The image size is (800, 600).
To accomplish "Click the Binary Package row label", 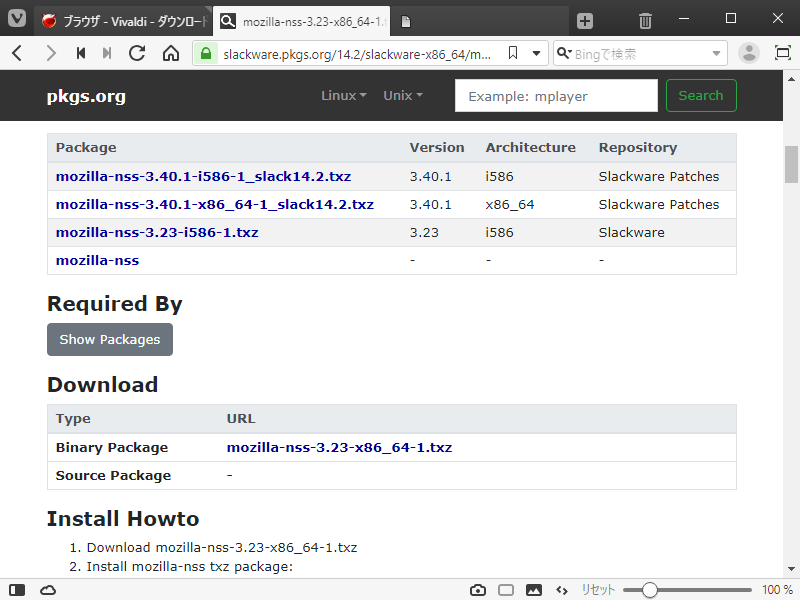I will [x=112, y=447].
